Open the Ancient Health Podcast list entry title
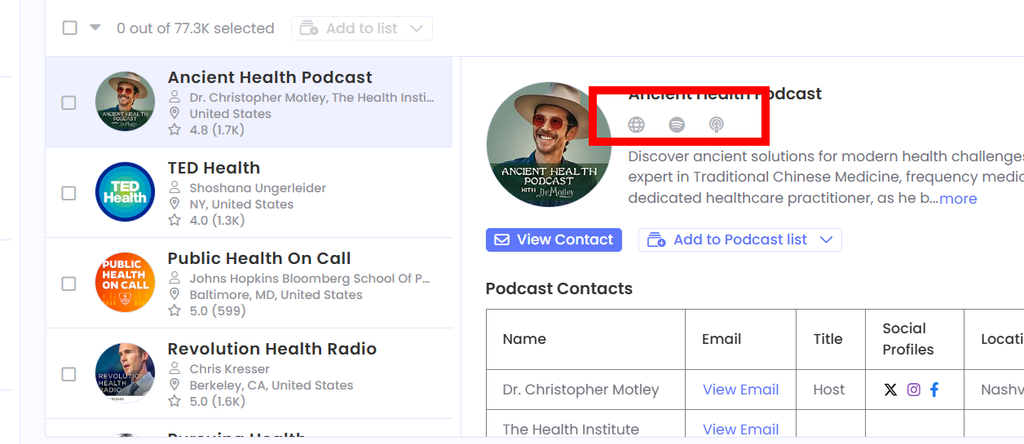1024x444 pixels. (270, 77)
